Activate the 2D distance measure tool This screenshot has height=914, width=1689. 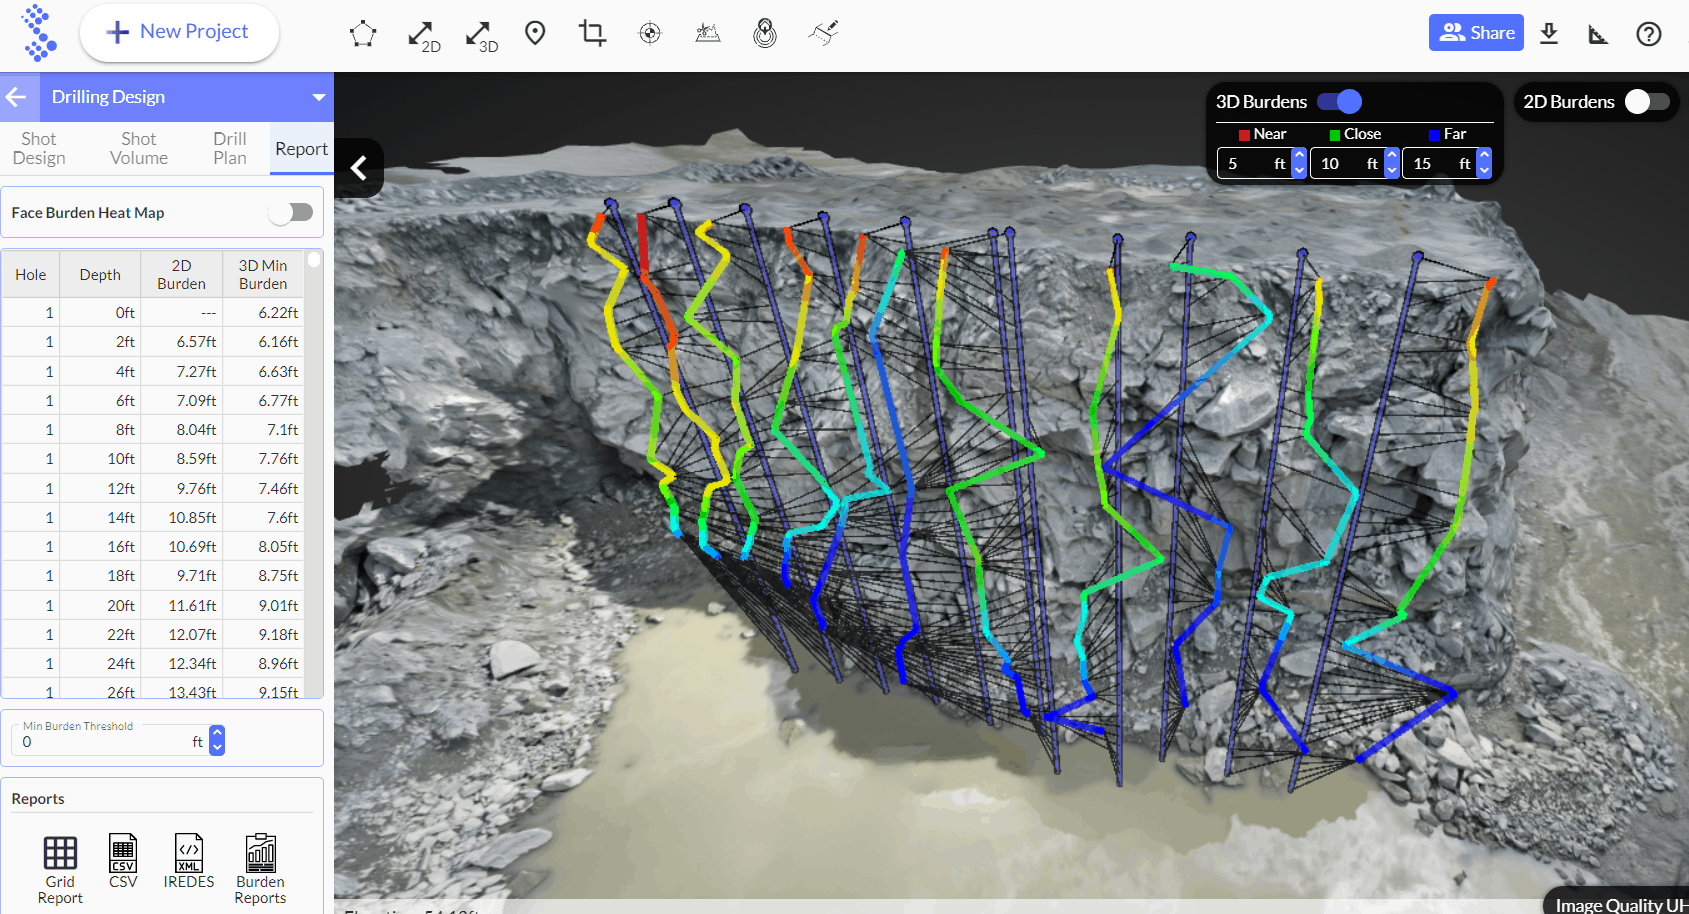(x=424, y=36)
